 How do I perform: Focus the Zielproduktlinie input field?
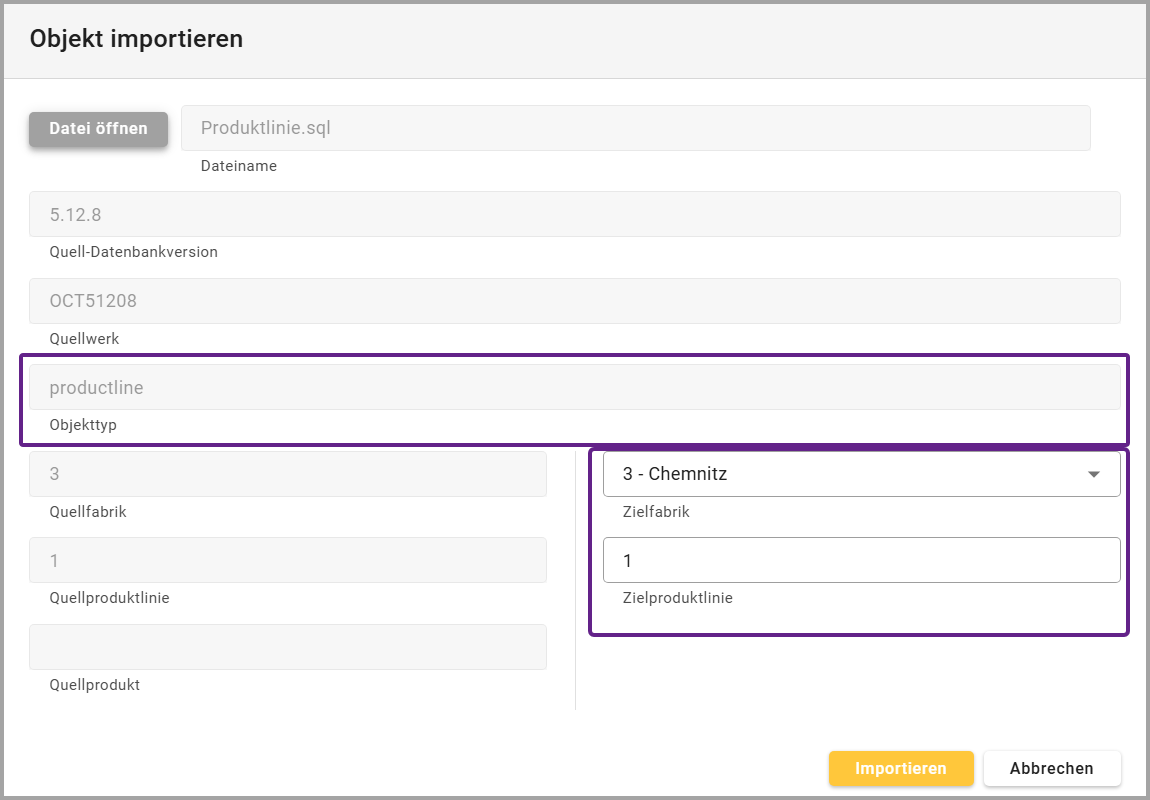click(x=860, y=561)
